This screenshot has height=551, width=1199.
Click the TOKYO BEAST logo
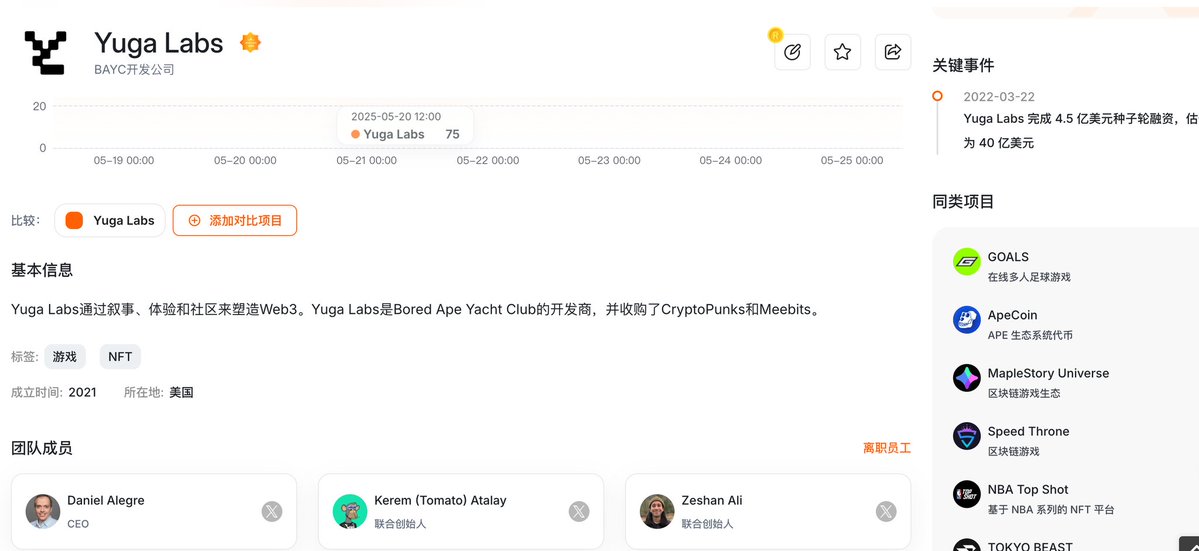[967, 545]
